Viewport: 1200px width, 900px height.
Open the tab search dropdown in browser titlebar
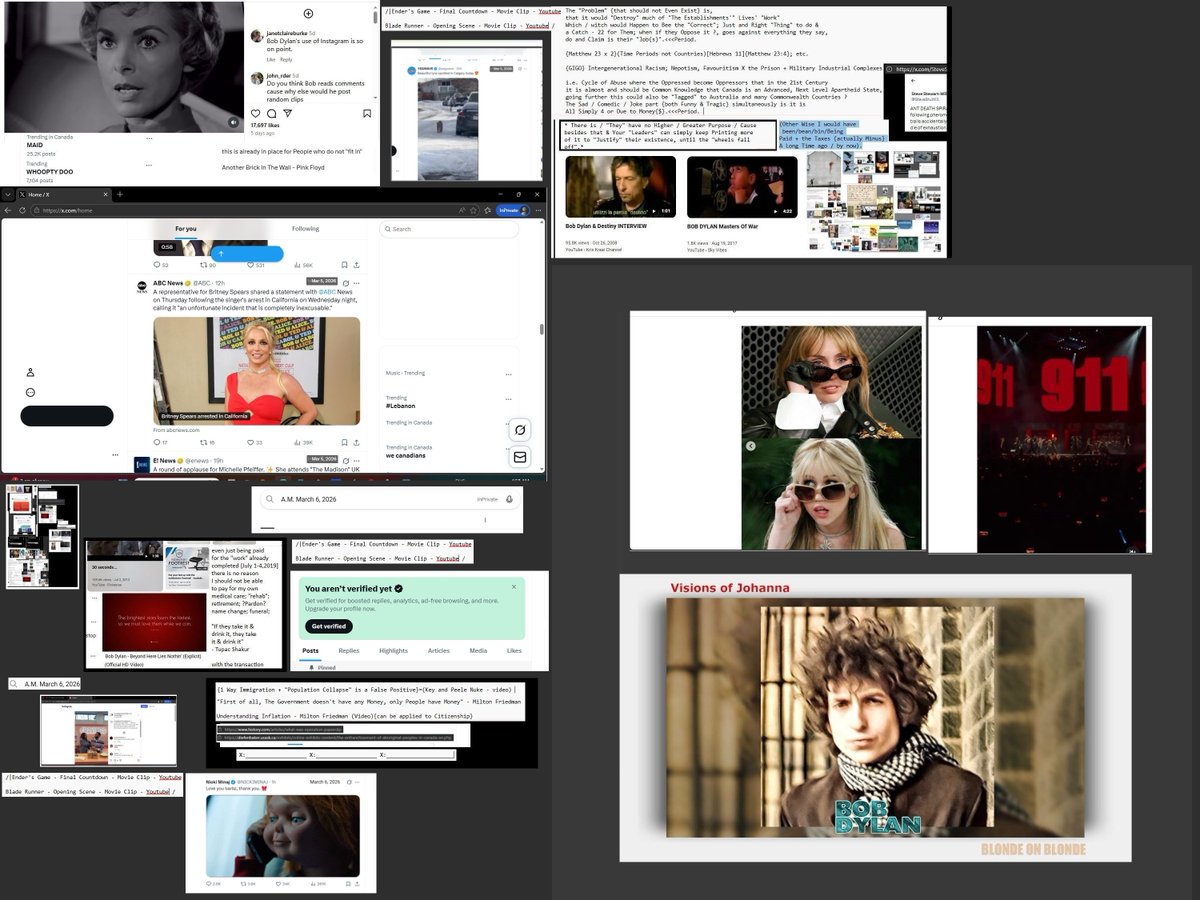pos(8,194)
